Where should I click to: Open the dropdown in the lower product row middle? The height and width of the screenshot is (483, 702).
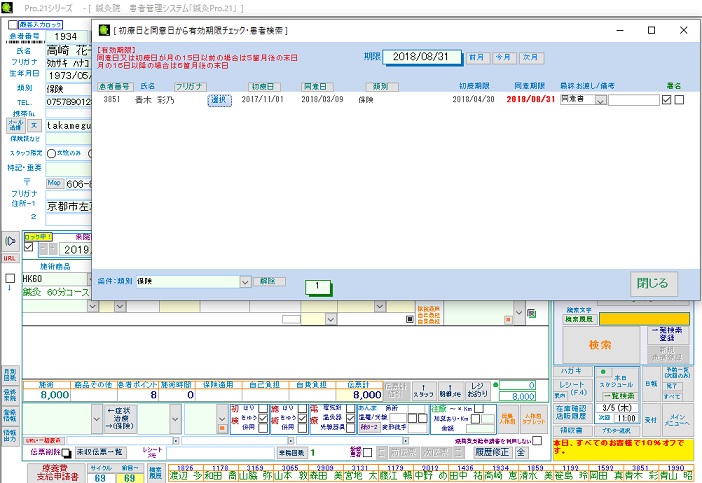coord(330,319)
